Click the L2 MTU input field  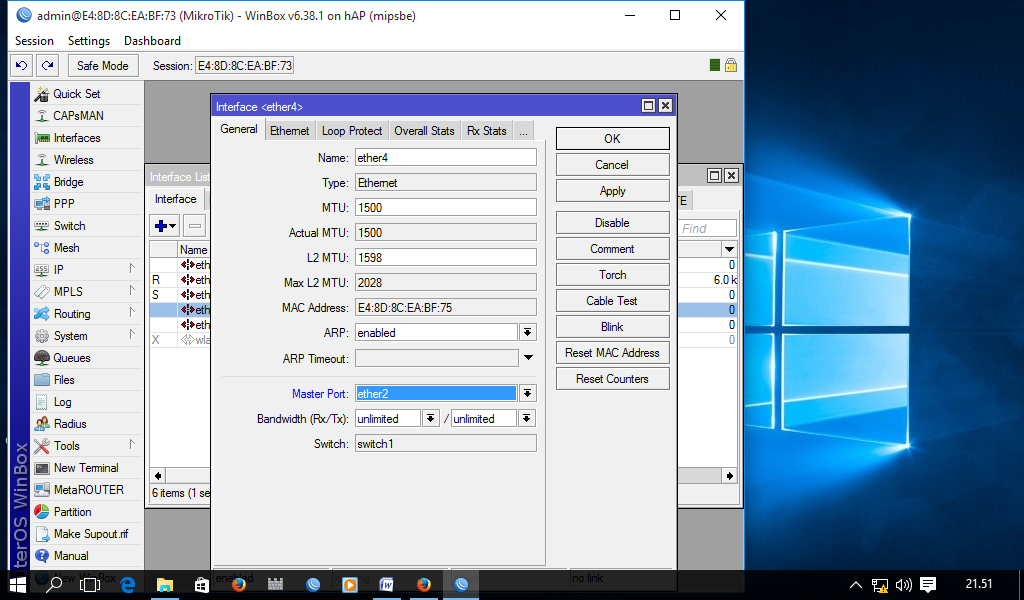[446, 257]
